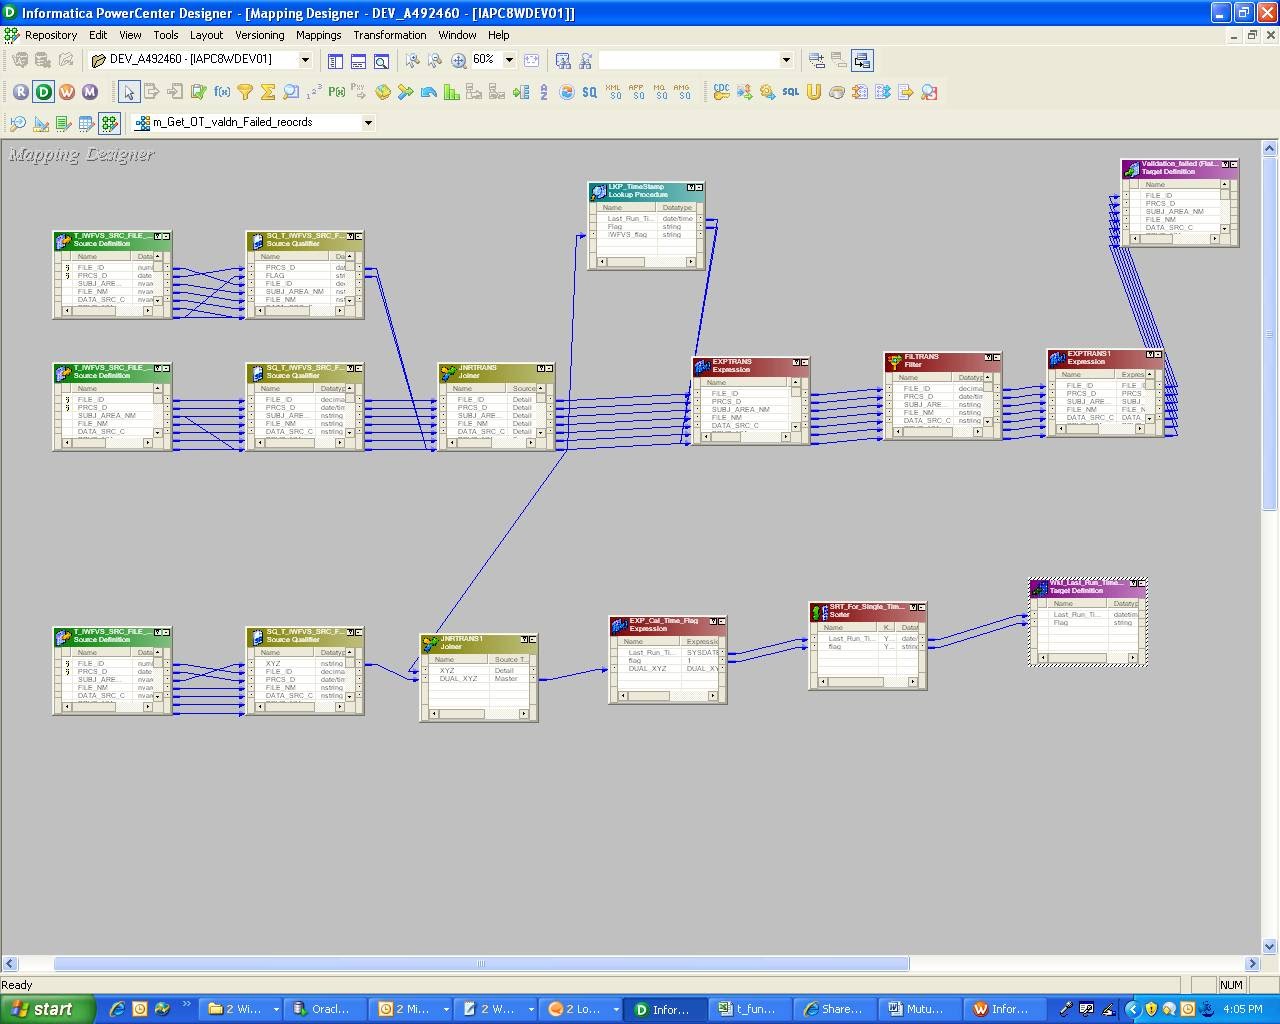Add a SQL transformation from the toolbar

coord(791,92)
